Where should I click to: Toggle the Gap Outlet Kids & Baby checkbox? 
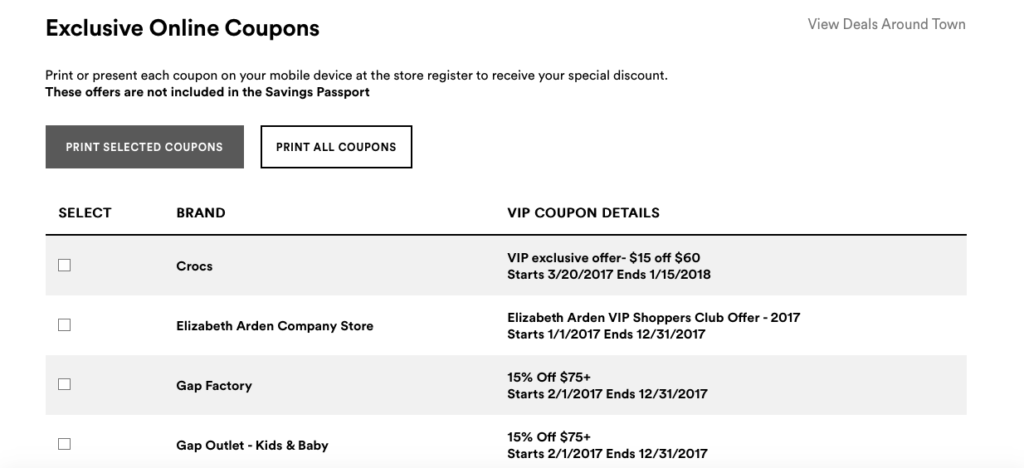point(64,443)
